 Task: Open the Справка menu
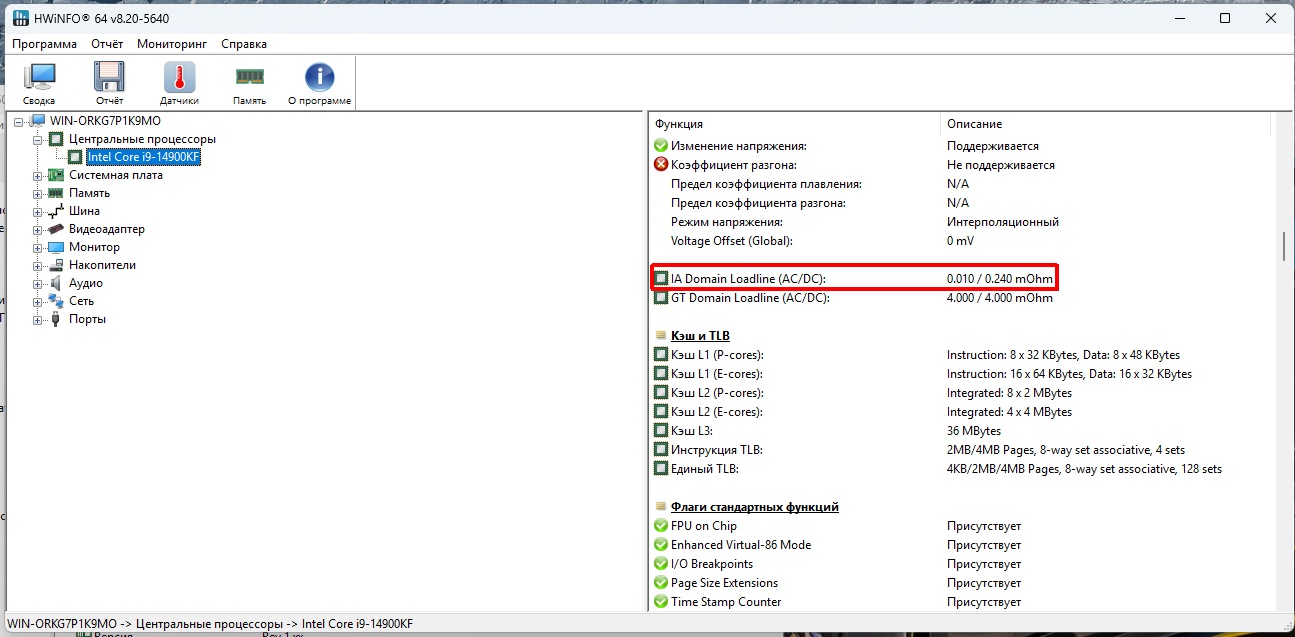(244, 44)
